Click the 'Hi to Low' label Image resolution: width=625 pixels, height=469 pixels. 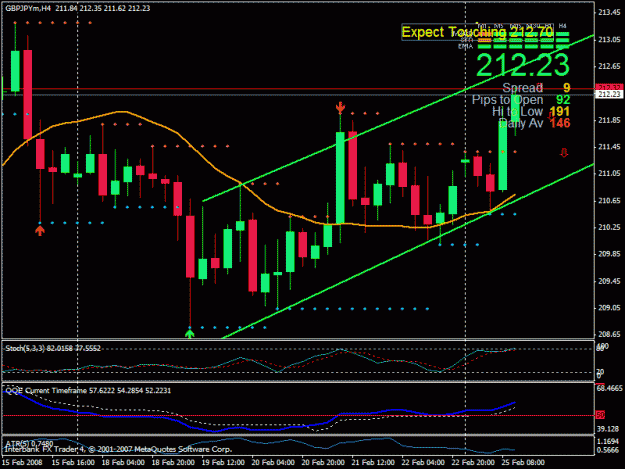(517, 111)
